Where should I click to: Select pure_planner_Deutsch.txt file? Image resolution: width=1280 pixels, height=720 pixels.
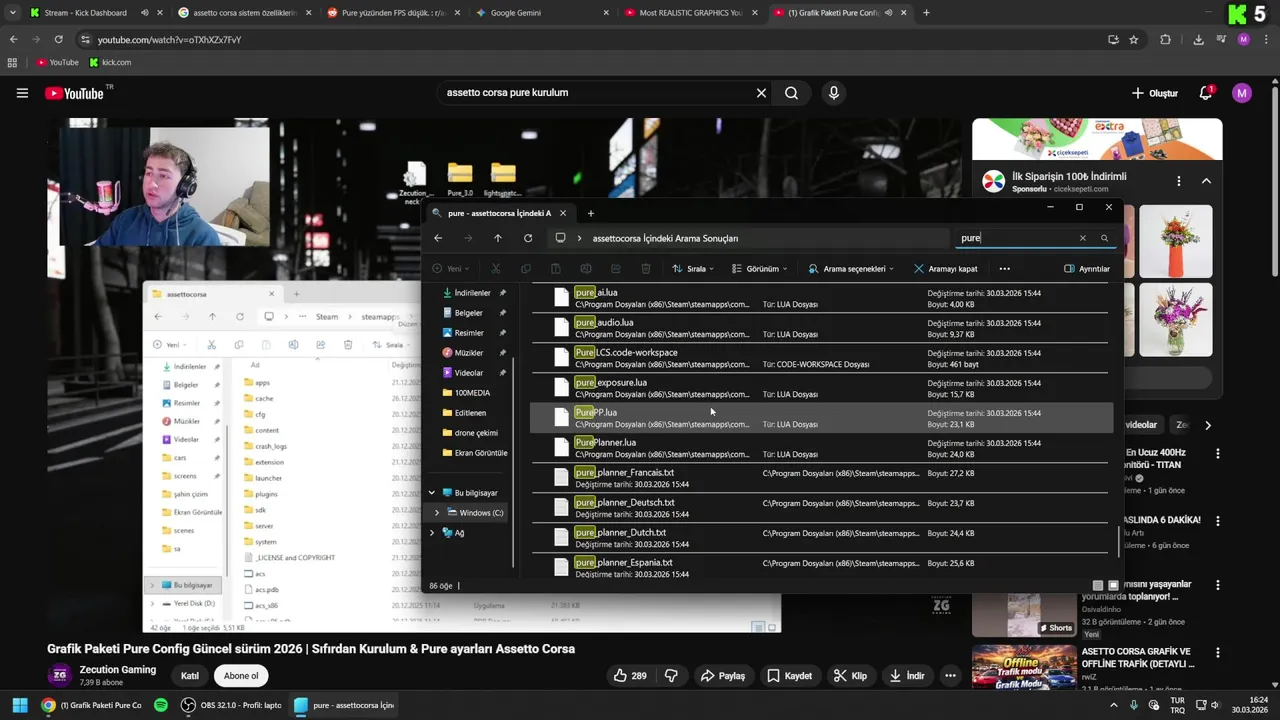pos(821,508)
